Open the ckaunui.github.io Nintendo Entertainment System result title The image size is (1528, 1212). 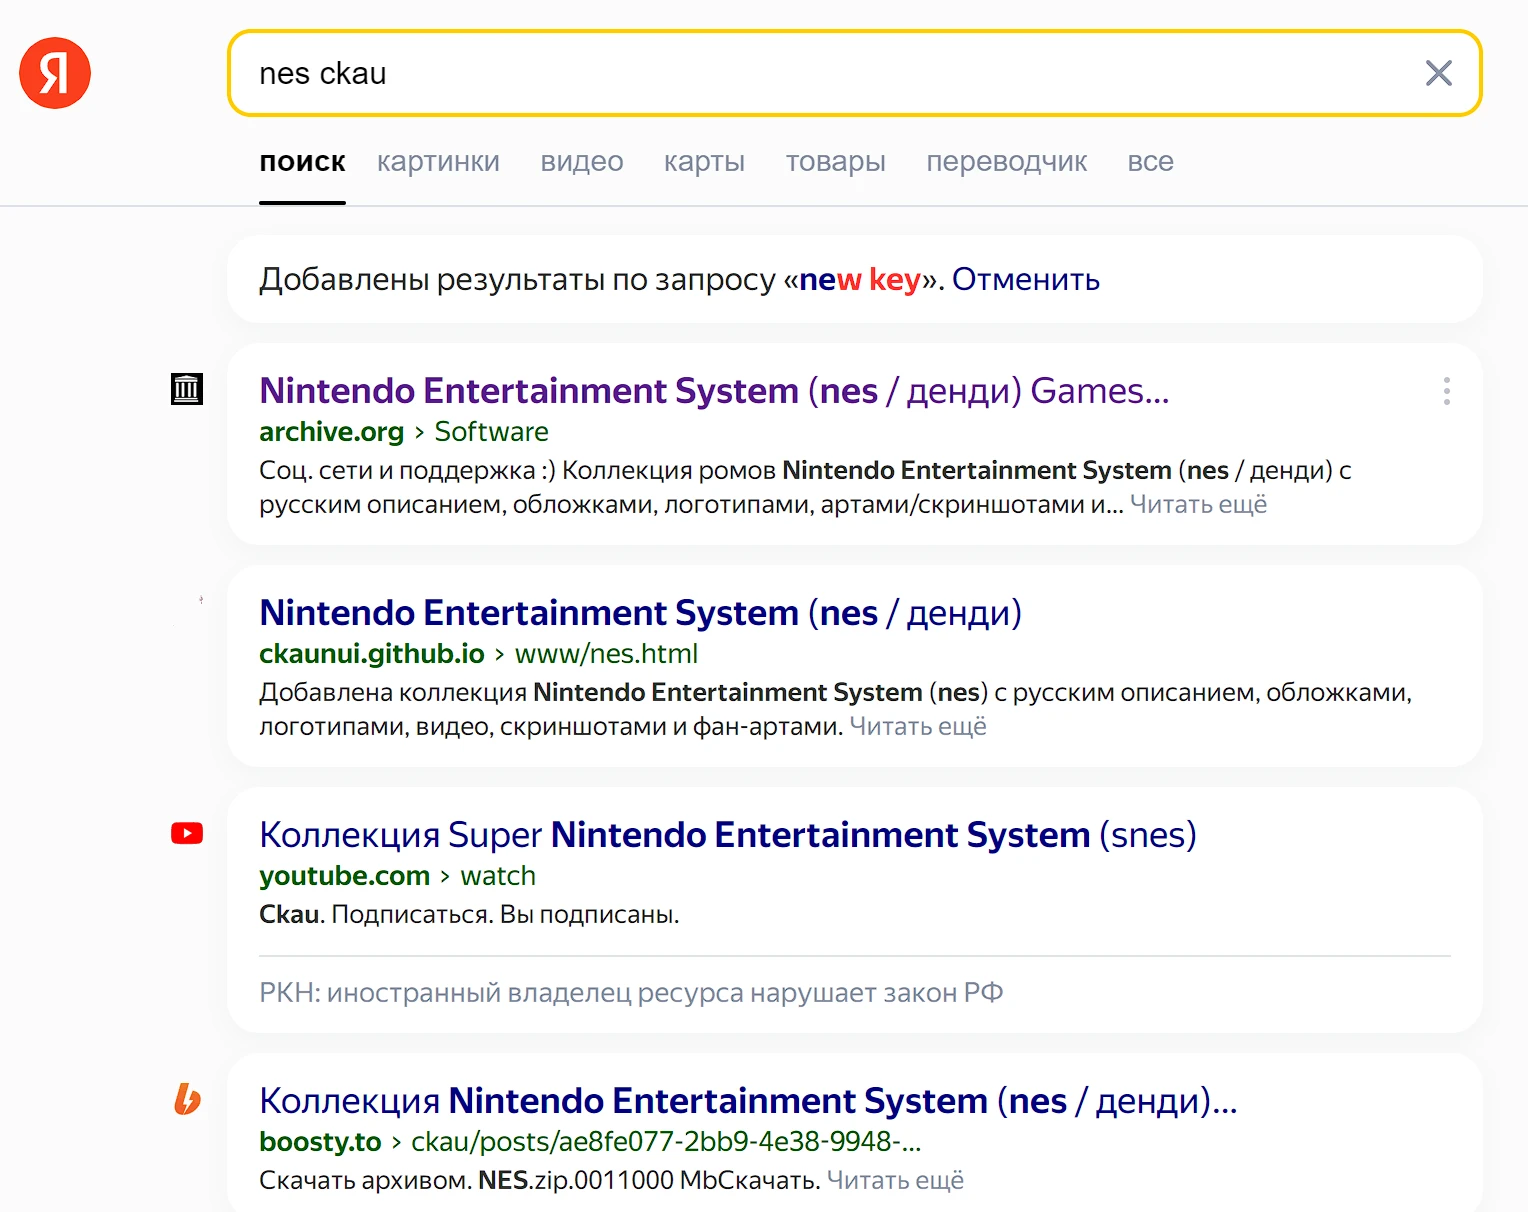(x=640, y=613)
